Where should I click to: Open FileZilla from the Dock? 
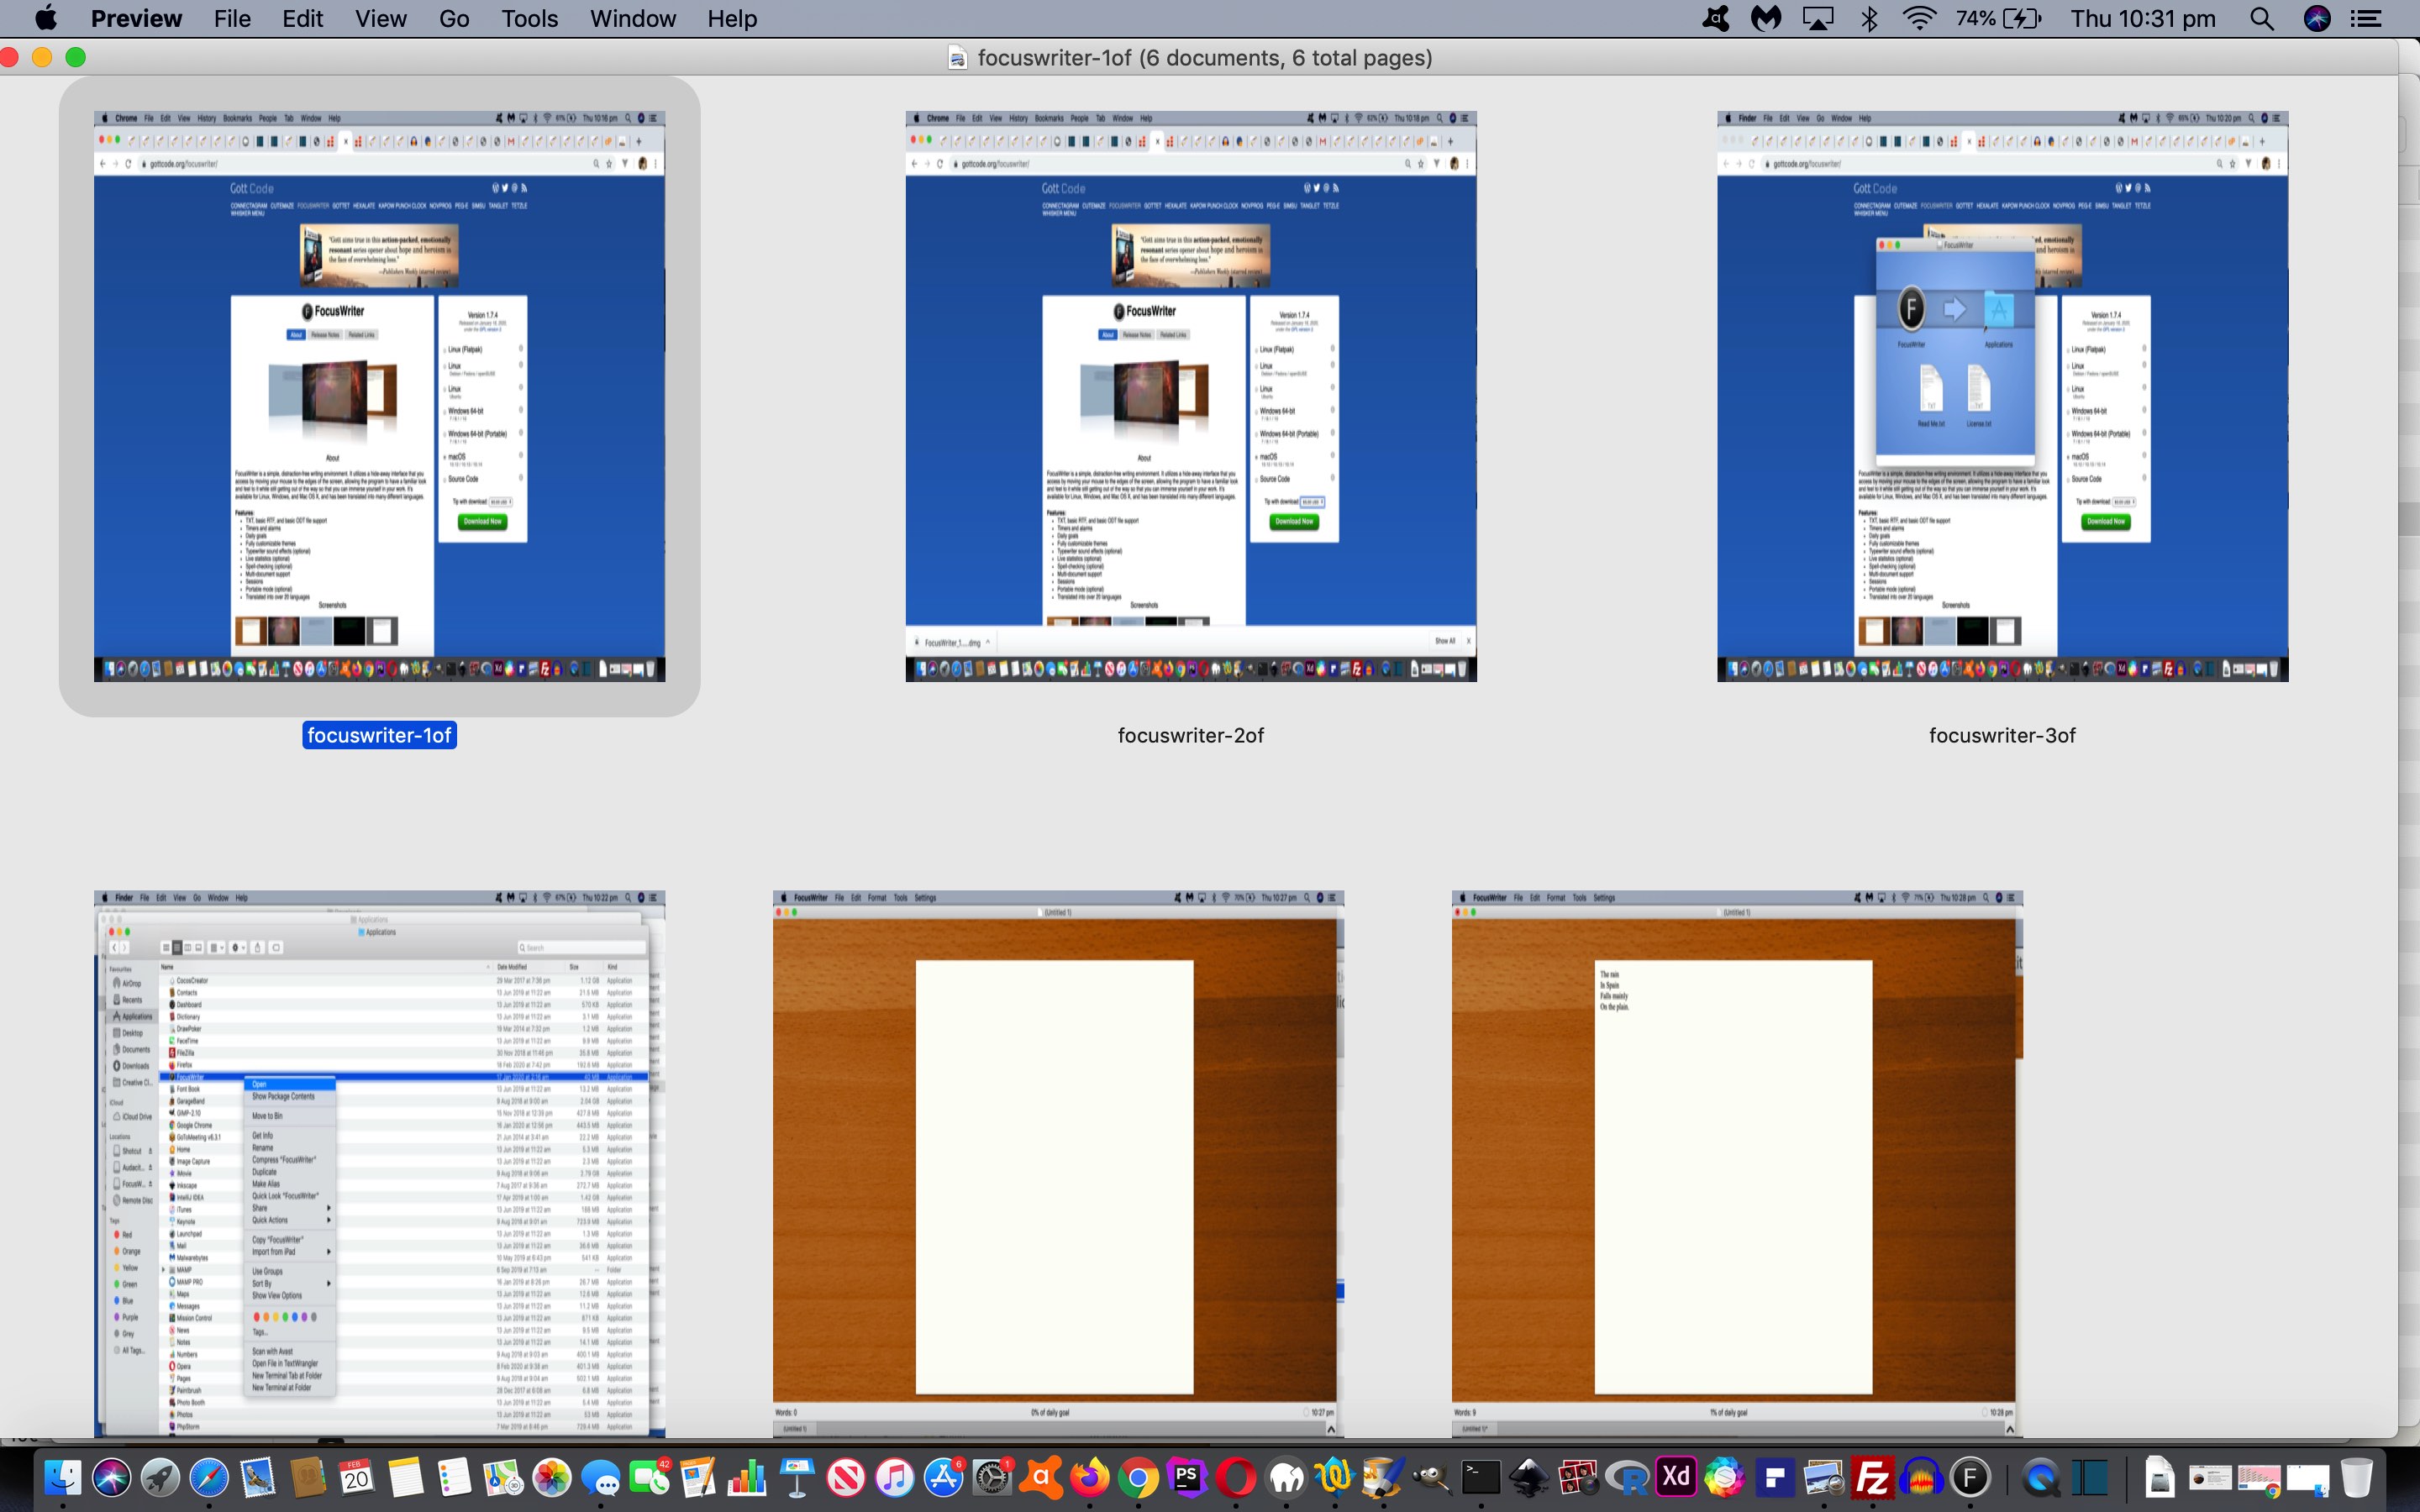pos(1873,1477)
